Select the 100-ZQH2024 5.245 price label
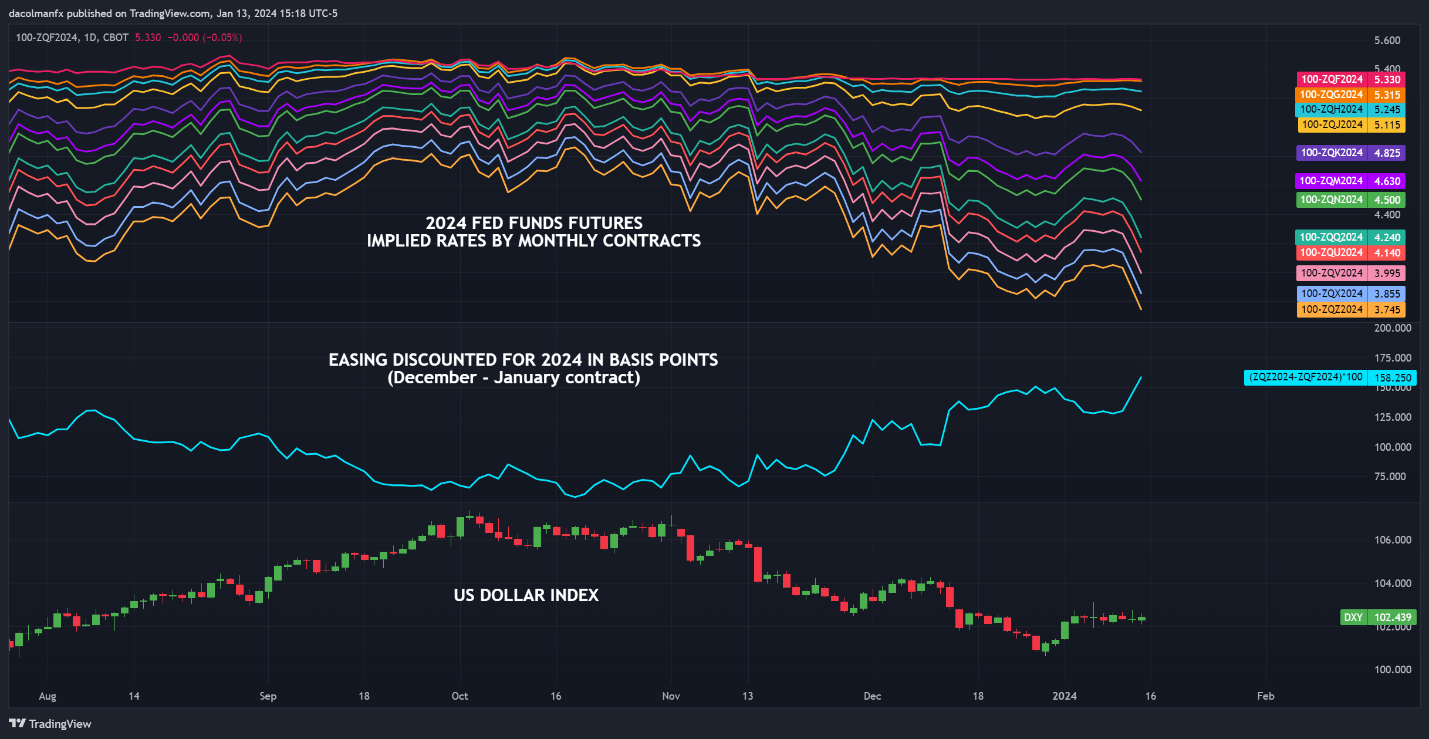Image resolution: width=1429 pixels, height=739 pixels. 1351,109
